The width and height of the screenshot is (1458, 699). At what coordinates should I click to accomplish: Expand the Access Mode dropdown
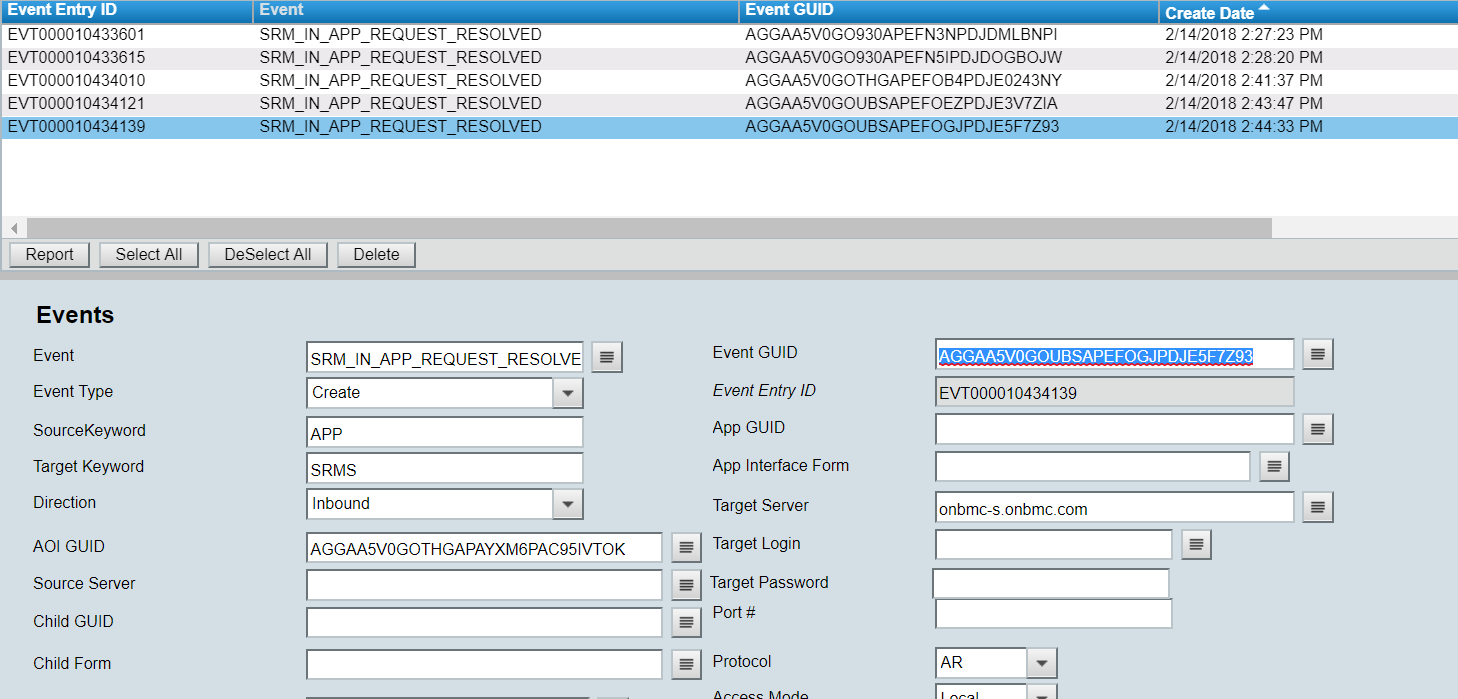[1042, 692]
